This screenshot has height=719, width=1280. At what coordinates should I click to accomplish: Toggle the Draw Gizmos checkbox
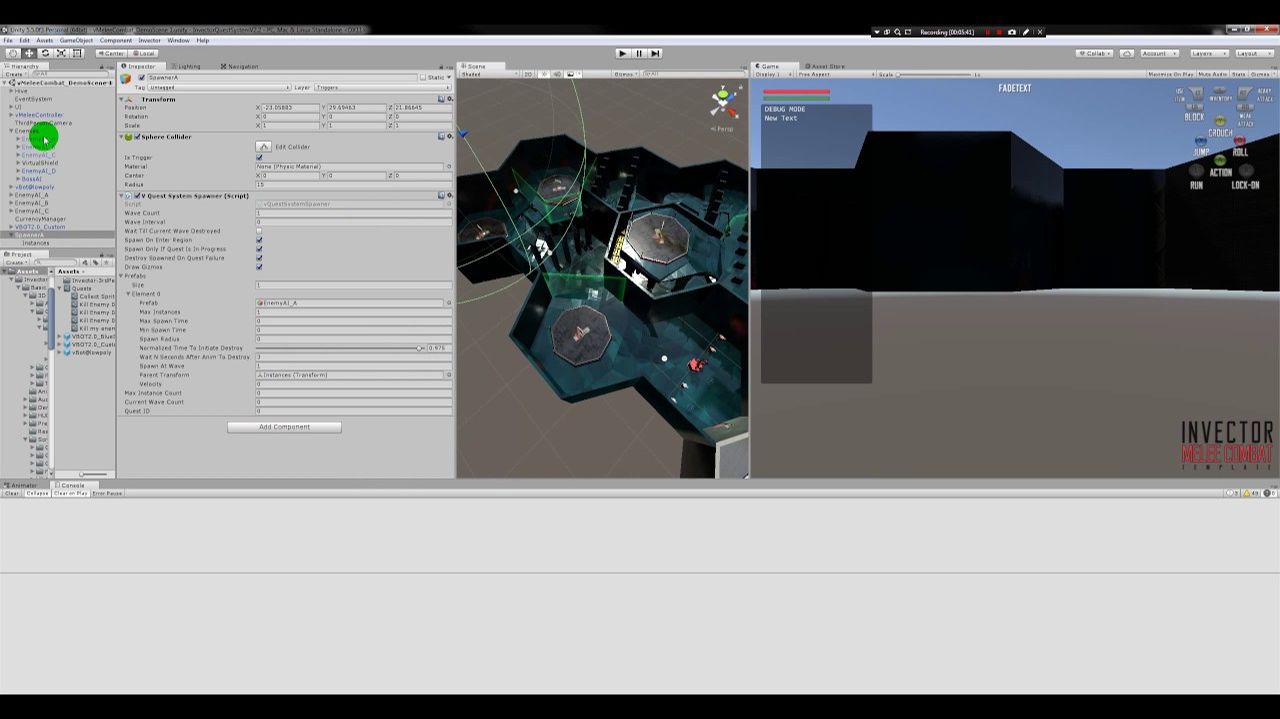(259, 267)
